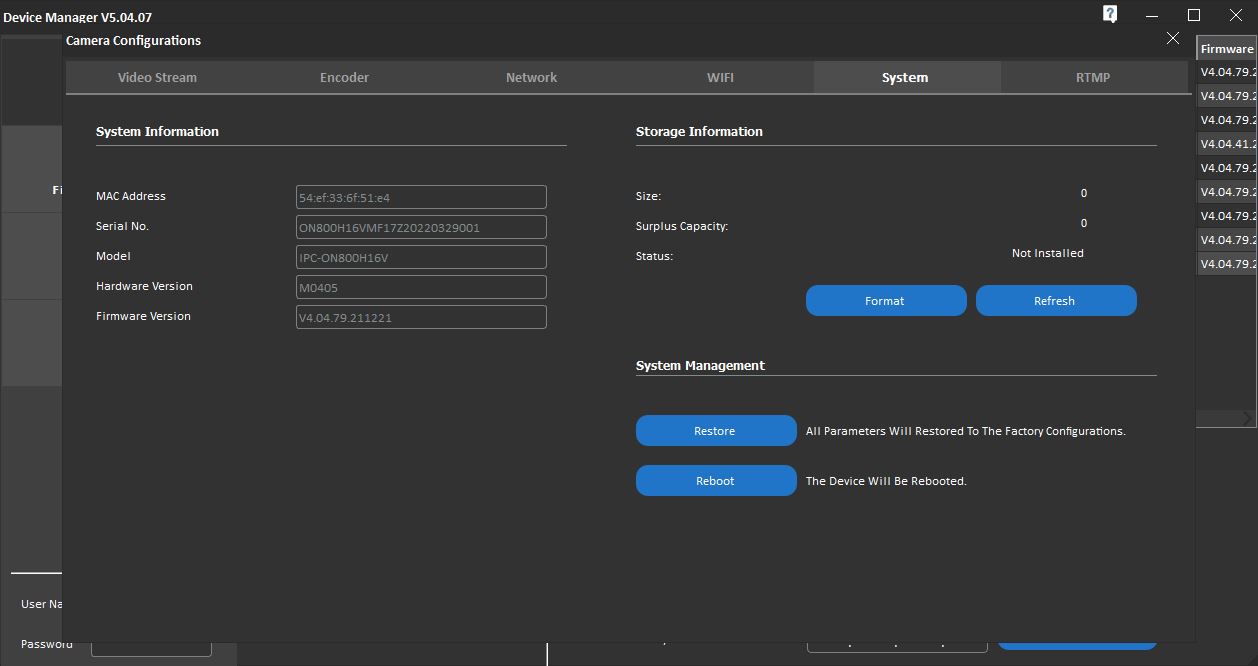Click the Storage Information heading
The image size is (1258, 666).
(x=699, y=131)
